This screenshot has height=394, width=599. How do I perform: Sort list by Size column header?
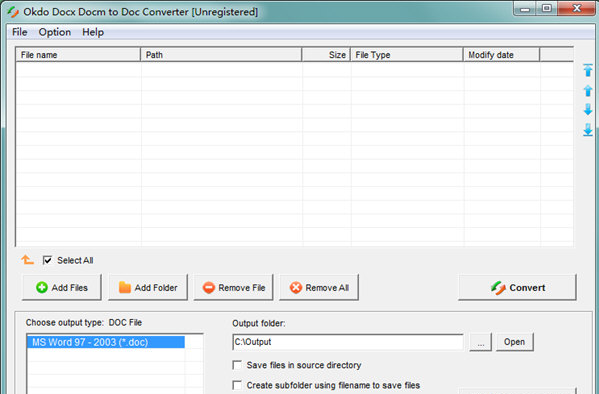click(x=326, y=55)
